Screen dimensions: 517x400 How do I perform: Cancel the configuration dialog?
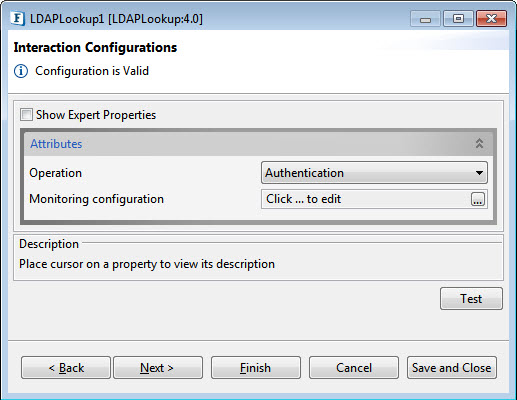pos(354,368)
